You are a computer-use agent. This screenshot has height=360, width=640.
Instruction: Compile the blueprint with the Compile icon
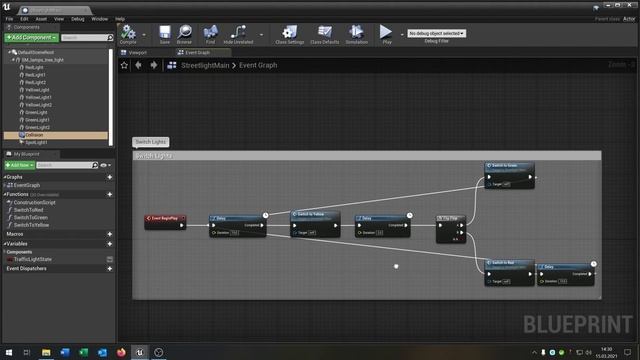(x=128, y=33)
